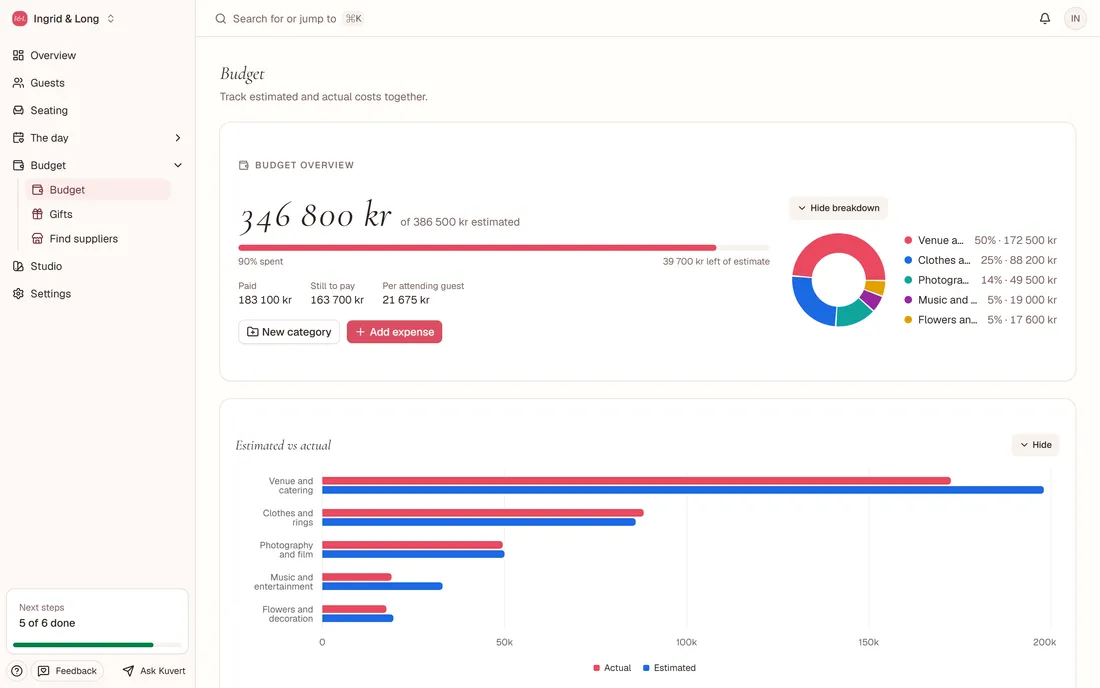Click the search magnifier icon

click(x=220, y=19)
